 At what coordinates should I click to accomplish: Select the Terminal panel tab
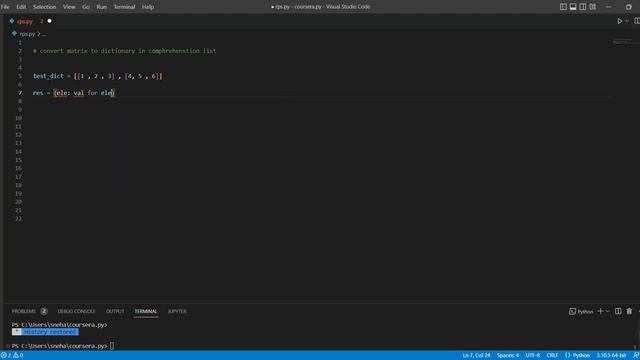click(x=146, y=311)
